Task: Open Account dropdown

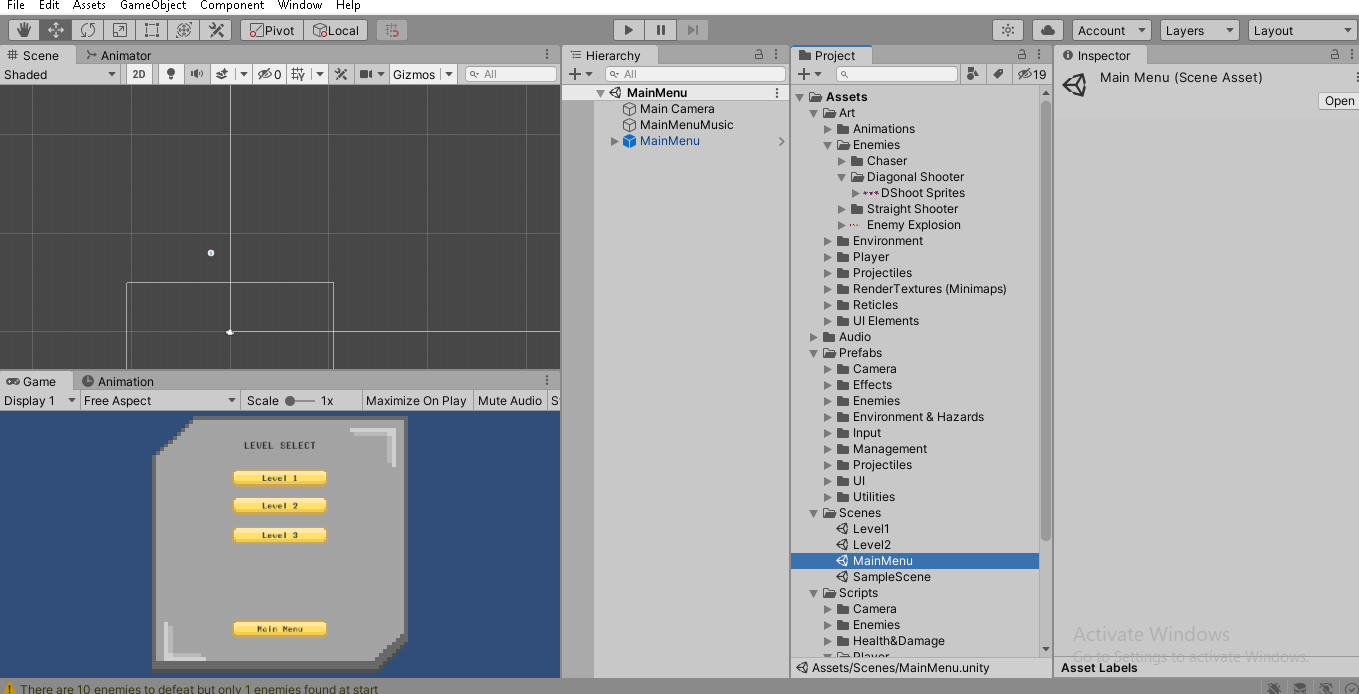Action: point(1112,30)
